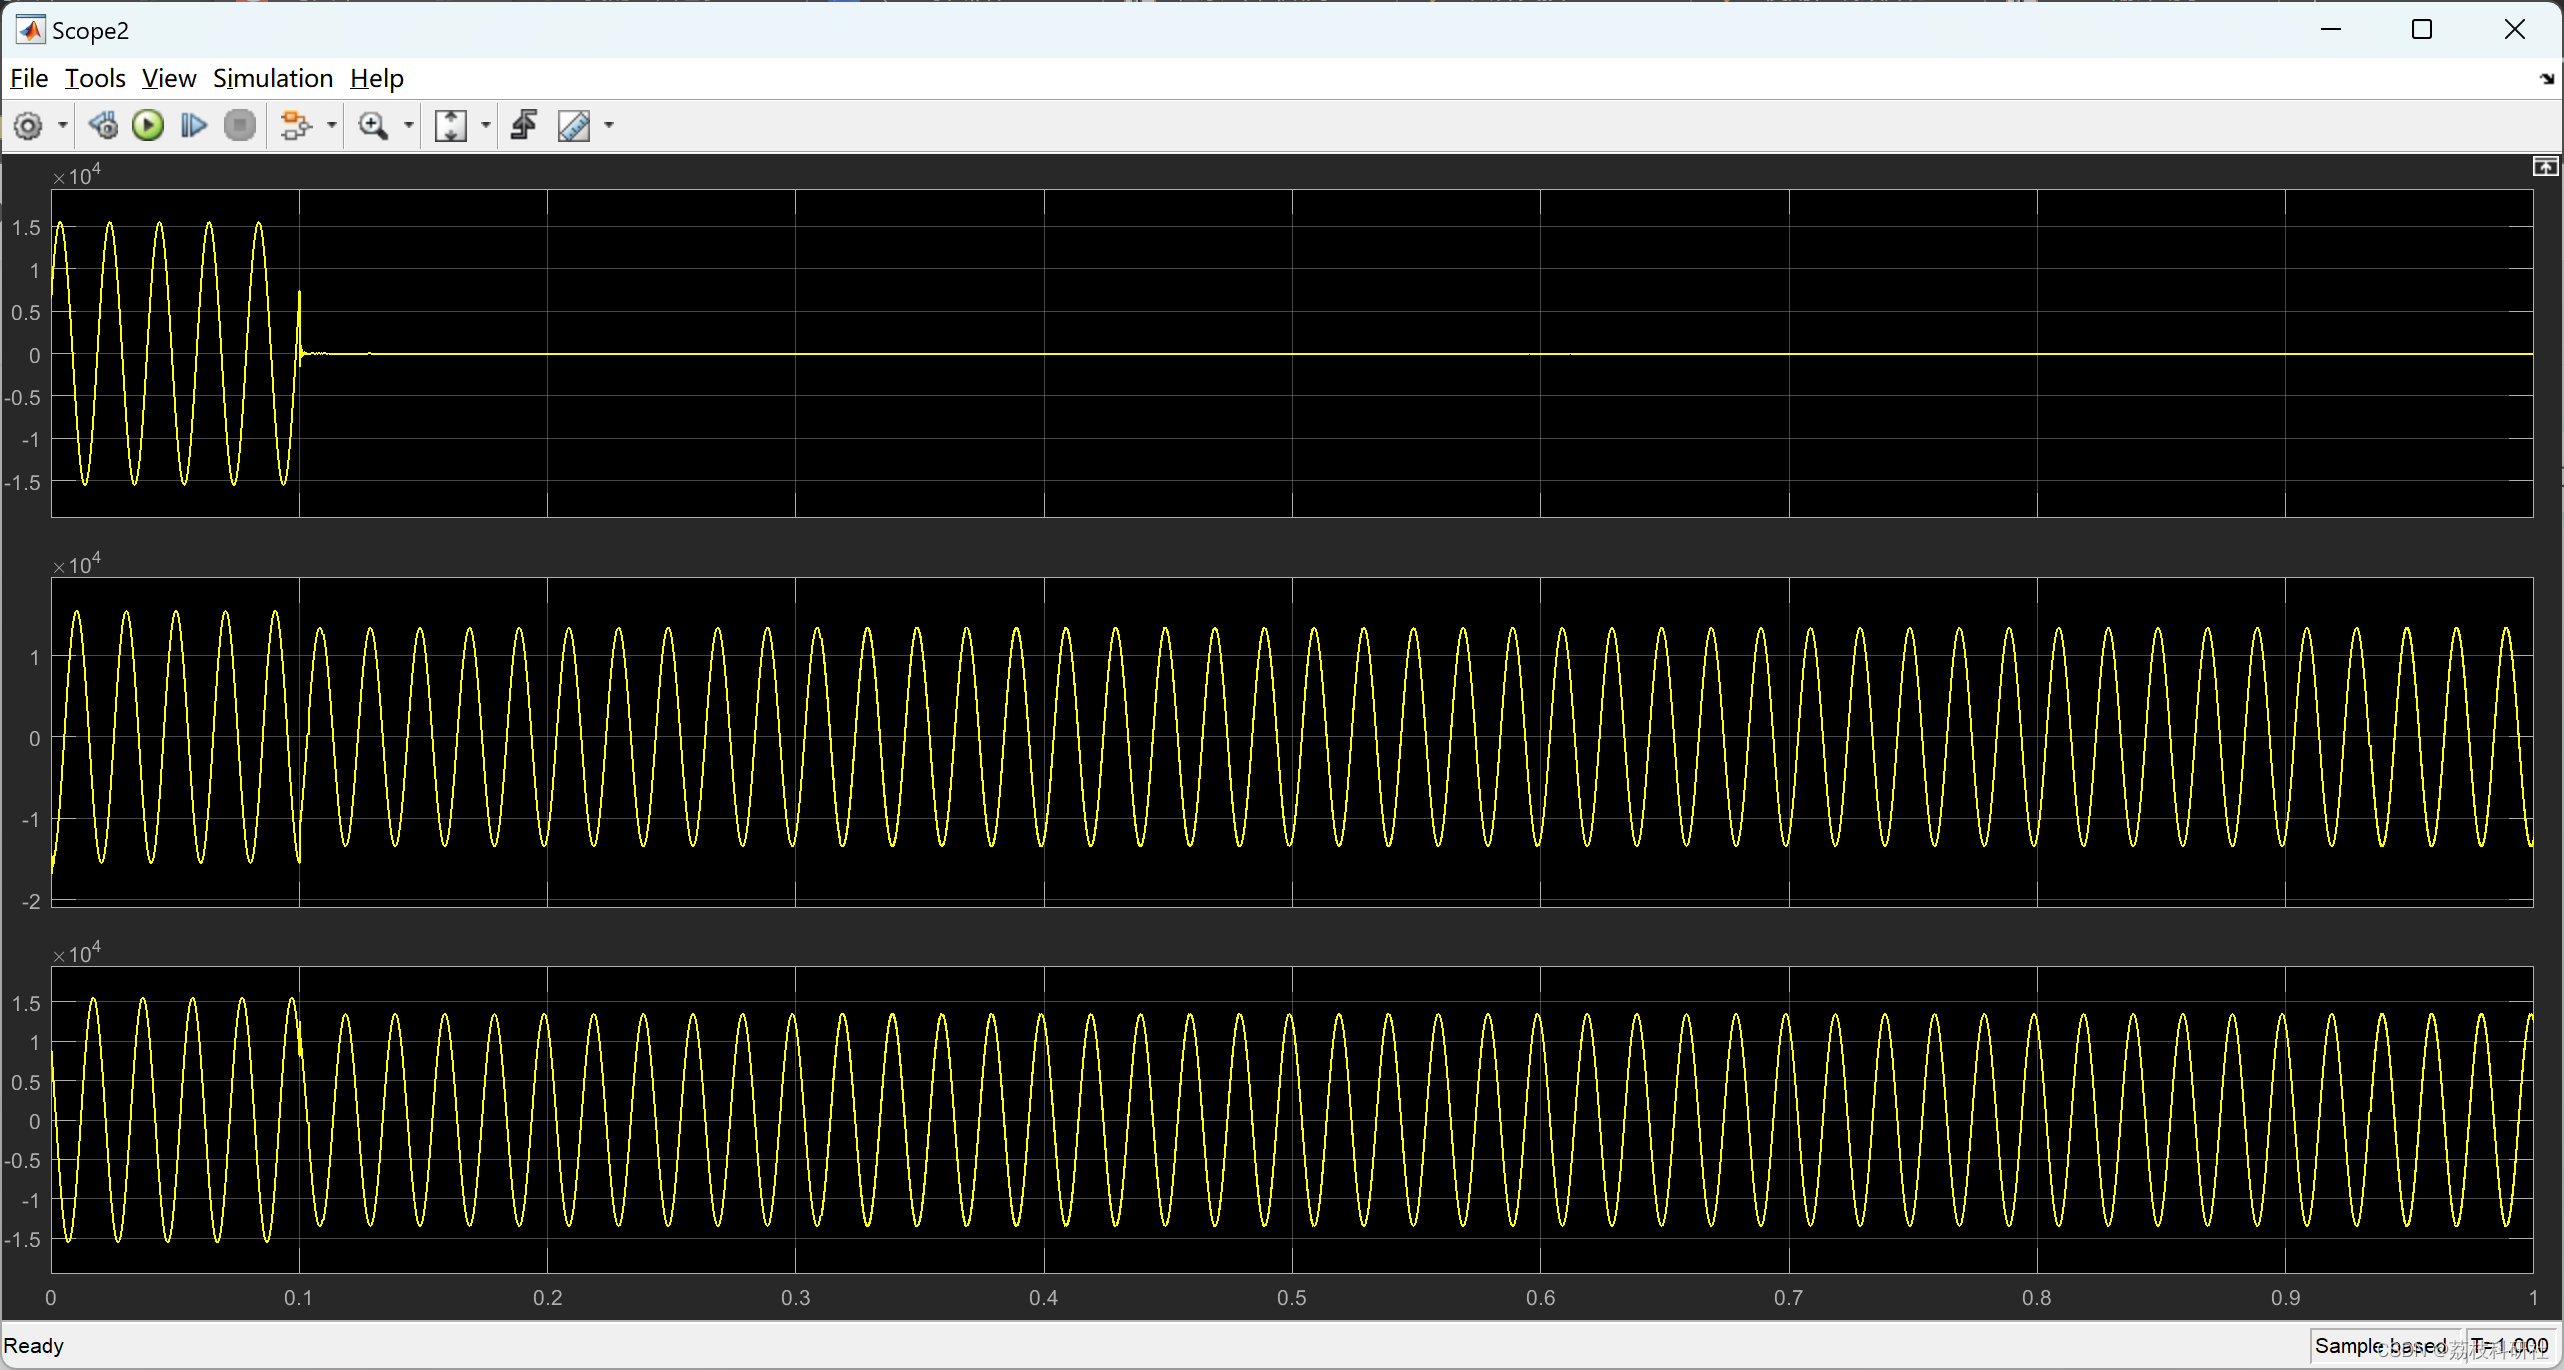Open scope Configuration Properties gear icon

coord(28,126)
